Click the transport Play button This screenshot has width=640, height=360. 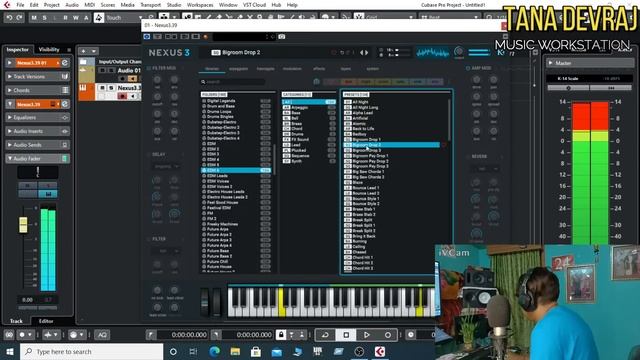[x=367, y=335]
